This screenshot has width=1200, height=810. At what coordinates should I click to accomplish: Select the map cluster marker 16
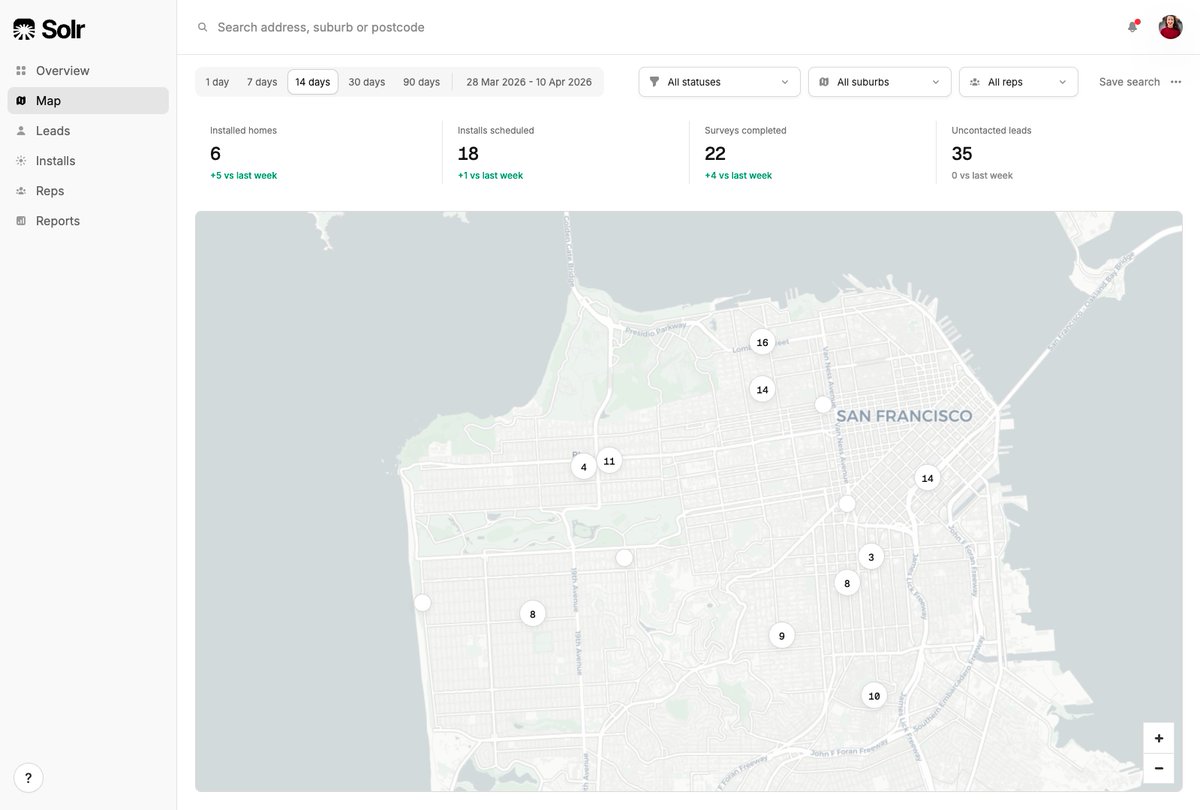762,343
